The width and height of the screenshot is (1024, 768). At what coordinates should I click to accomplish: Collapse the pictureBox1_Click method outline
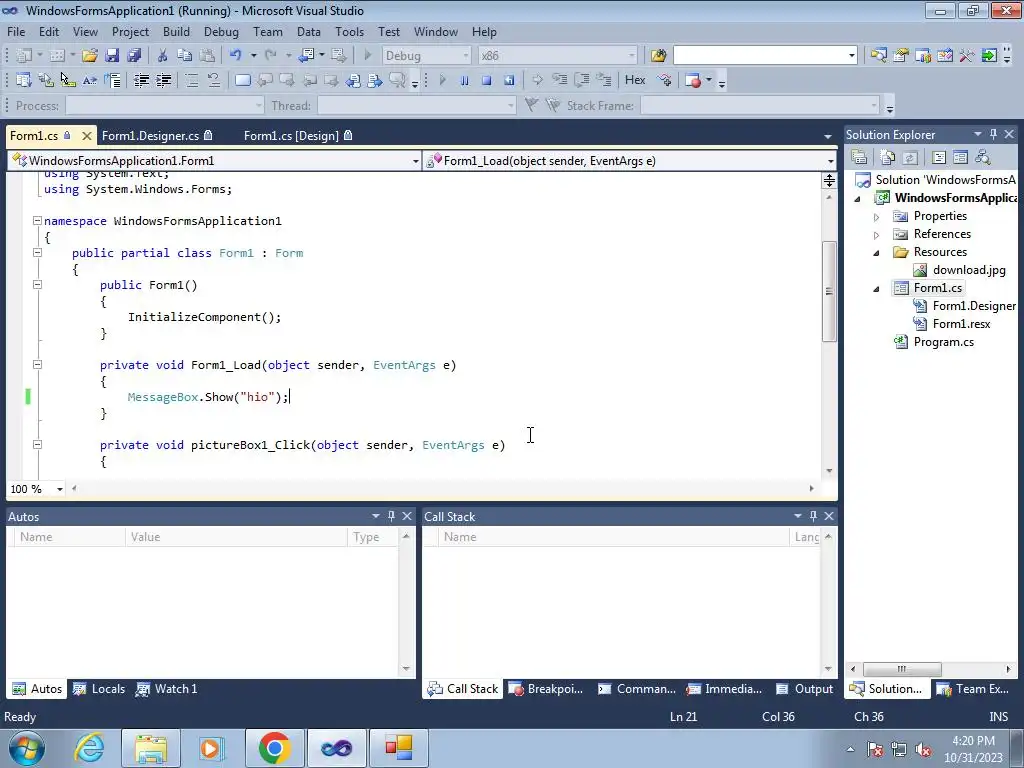37,445
